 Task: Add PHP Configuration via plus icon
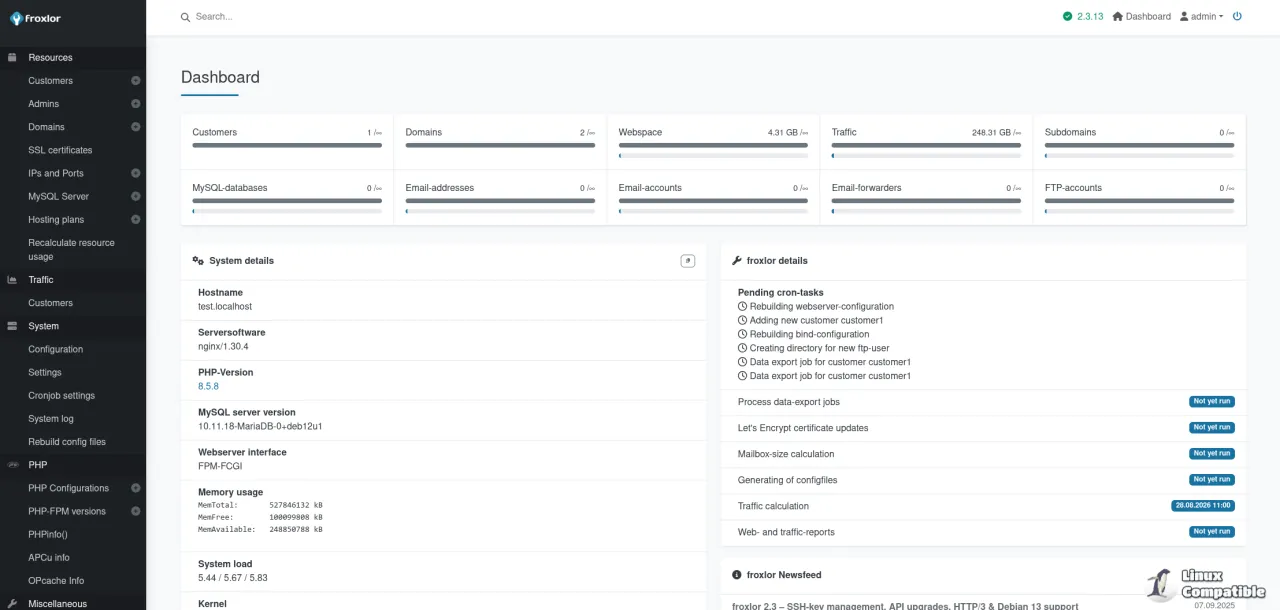click(x=136, y=488)
